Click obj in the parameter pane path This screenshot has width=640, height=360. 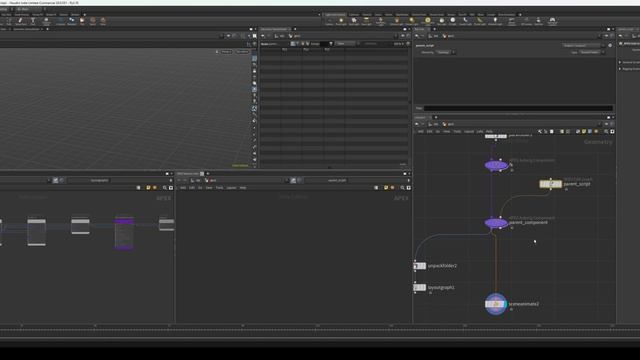click(434, 36)
